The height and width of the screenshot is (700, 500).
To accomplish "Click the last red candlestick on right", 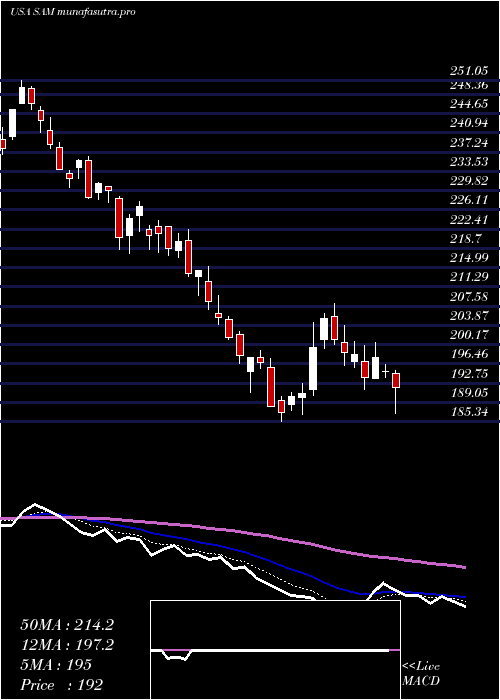I will pyautogui.click(x=396, y=380).
